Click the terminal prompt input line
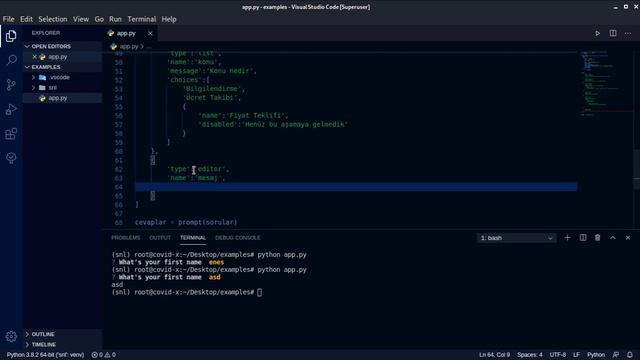640x360 pixels. point(187,292)
